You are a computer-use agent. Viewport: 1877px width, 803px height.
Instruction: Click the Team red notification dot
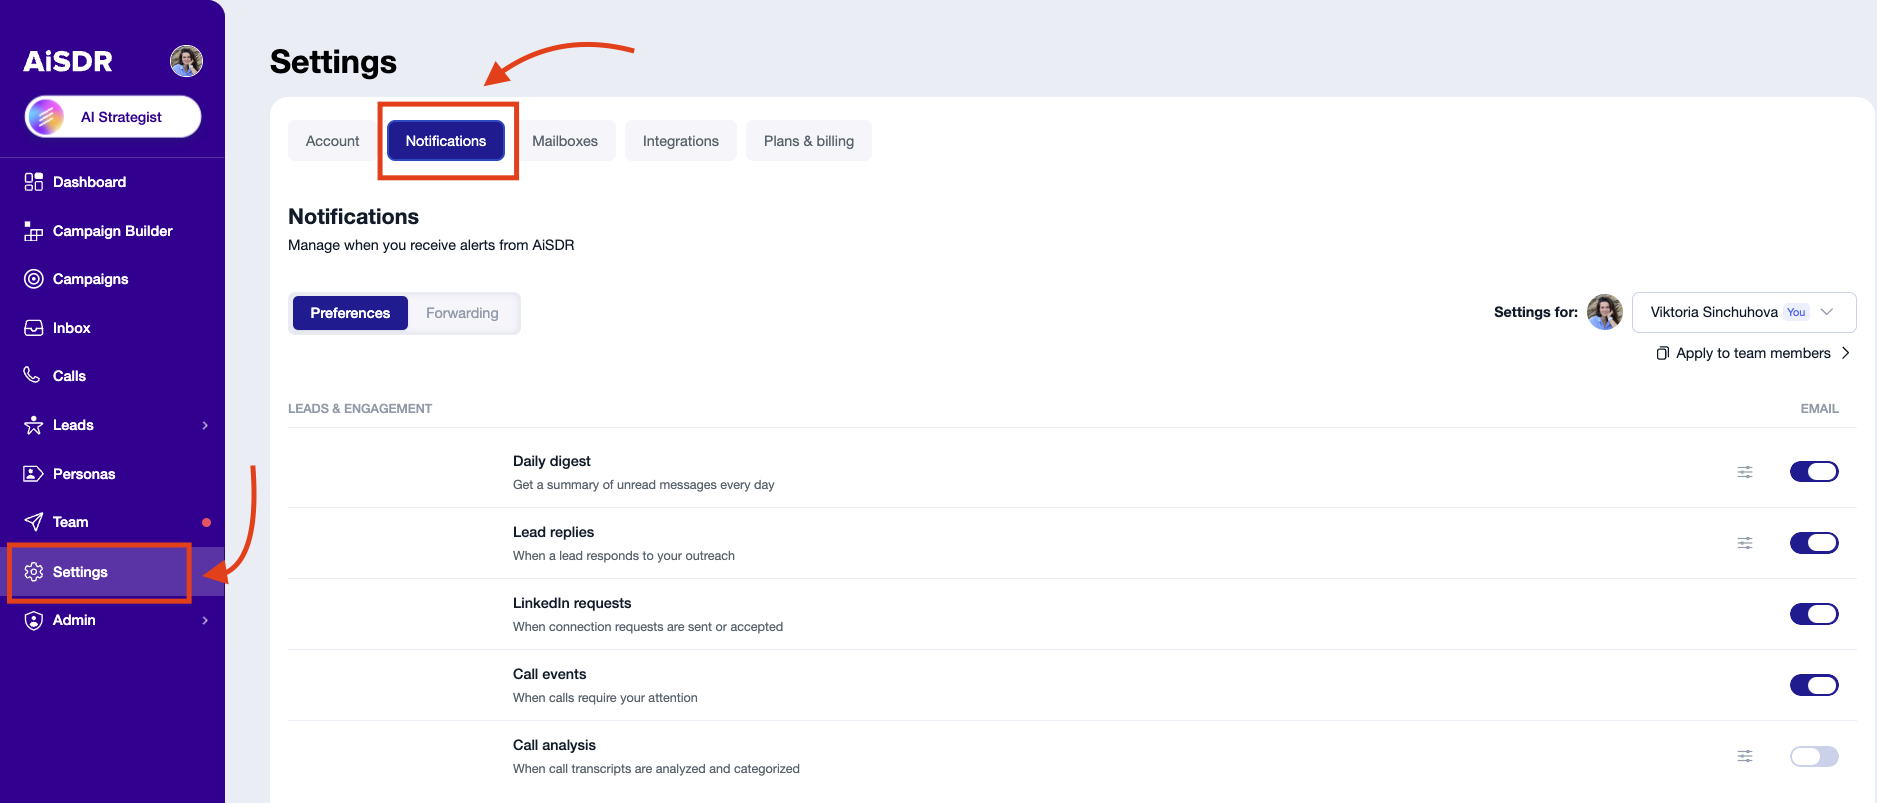click(206, 522)
